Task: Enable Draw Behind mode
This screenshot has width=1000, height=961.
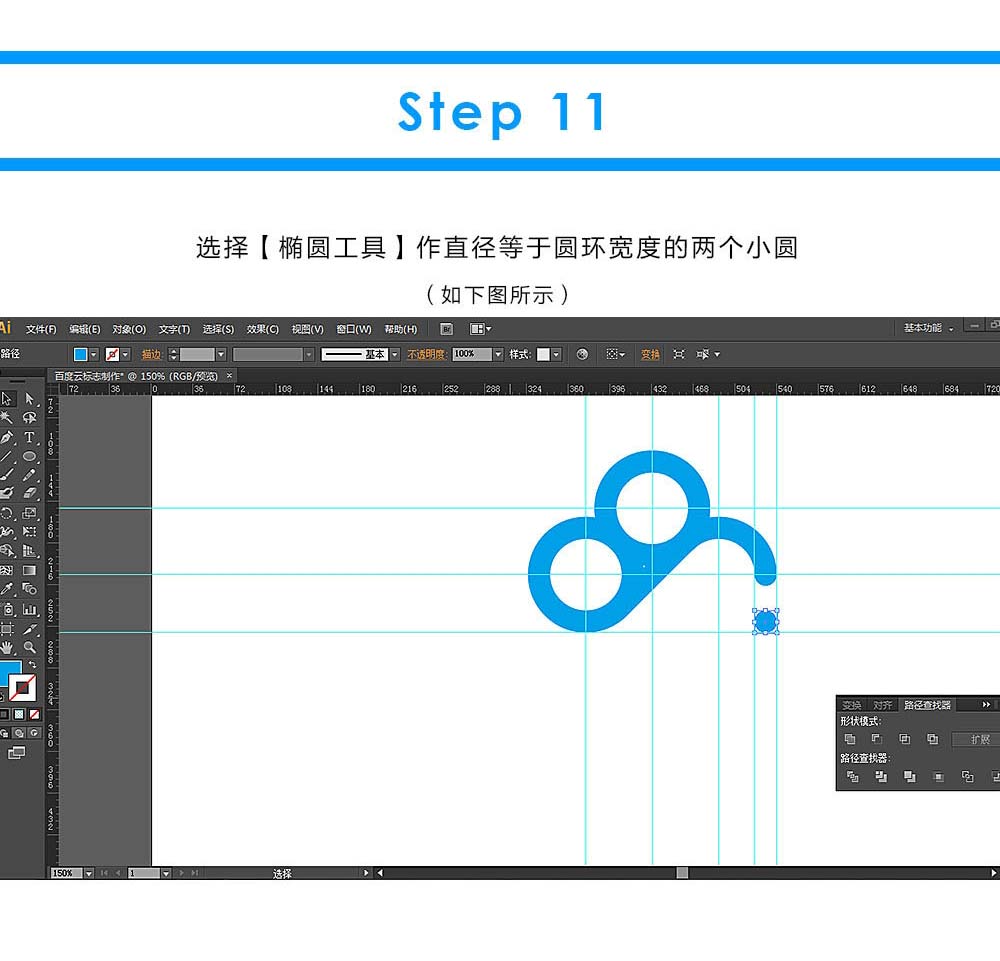Action: [19, 733]
